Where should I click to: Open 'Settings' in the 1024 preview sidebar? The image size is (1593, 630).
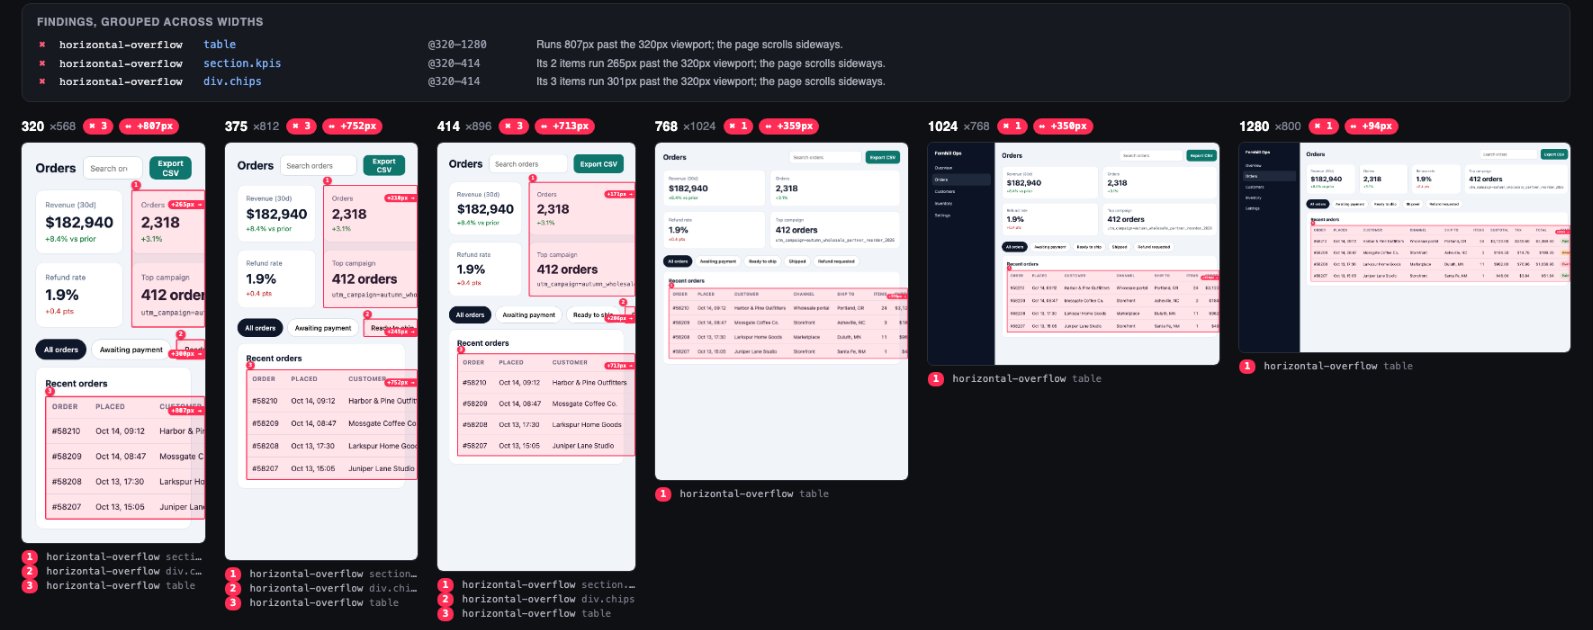click(943, 215)
